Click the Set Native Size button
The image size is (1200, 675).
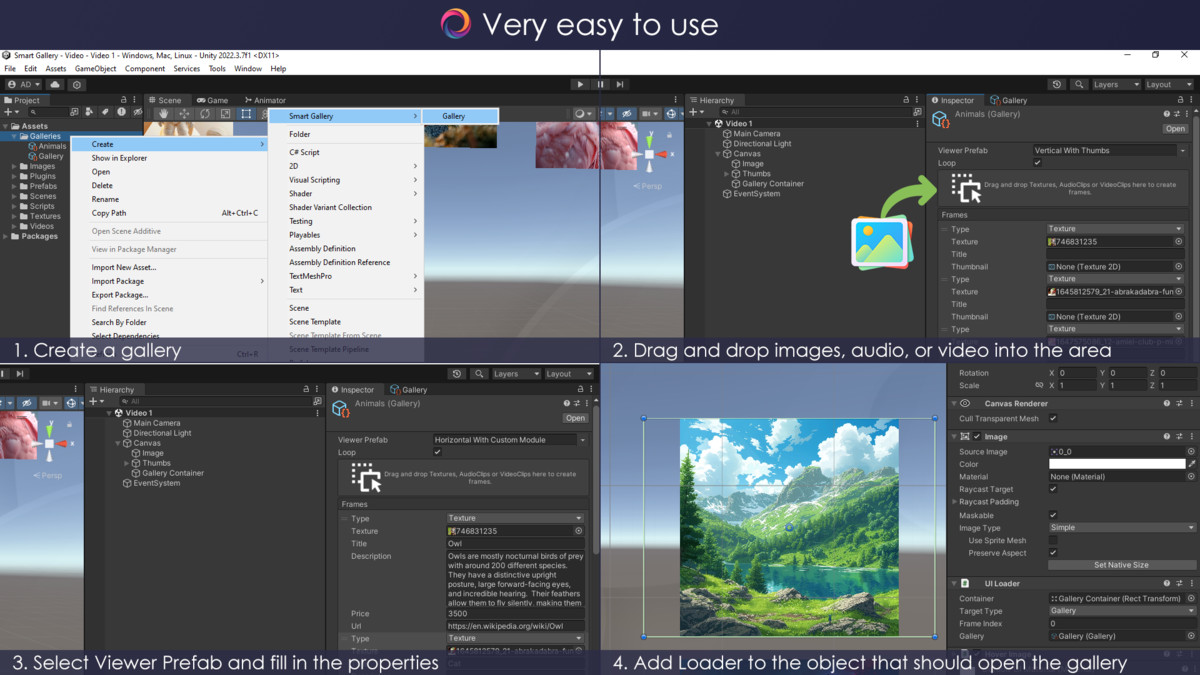click(x=1122, y=565)
